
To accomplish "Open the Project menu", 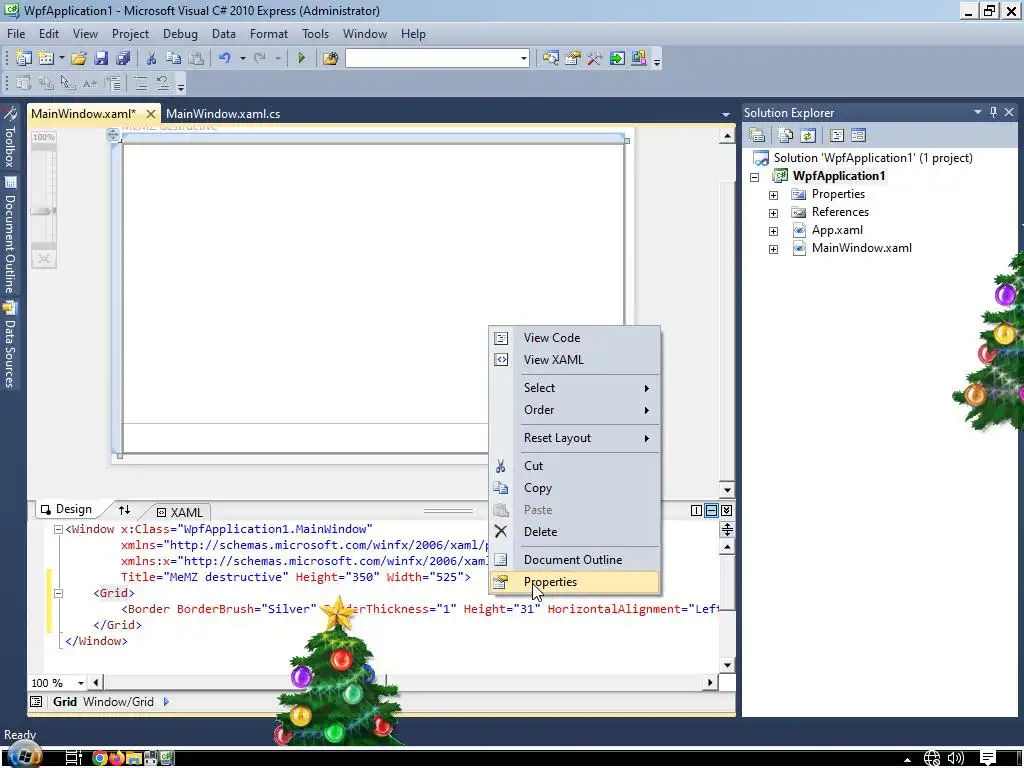I will coord(130,34).
